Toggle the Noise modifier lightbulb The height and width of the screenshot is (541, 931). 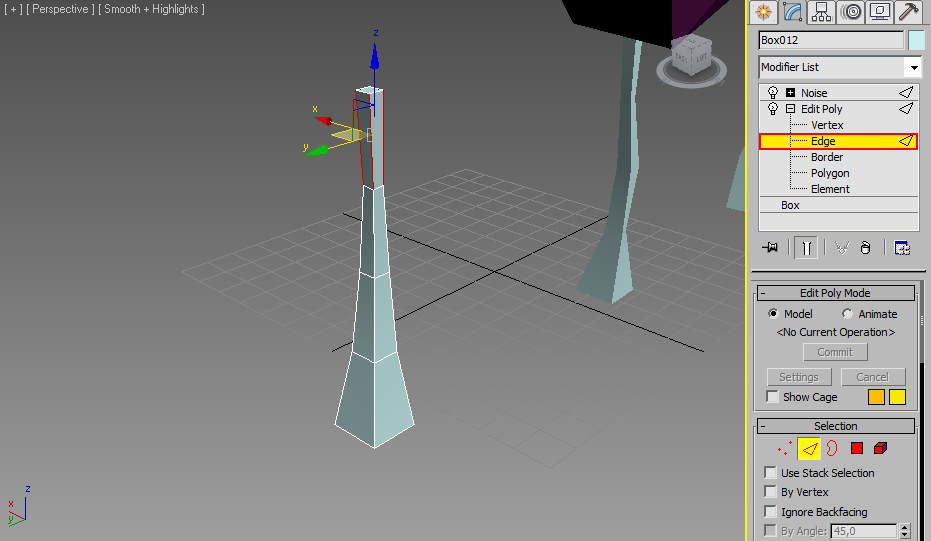pyautogui.click(x=772, y=93)
